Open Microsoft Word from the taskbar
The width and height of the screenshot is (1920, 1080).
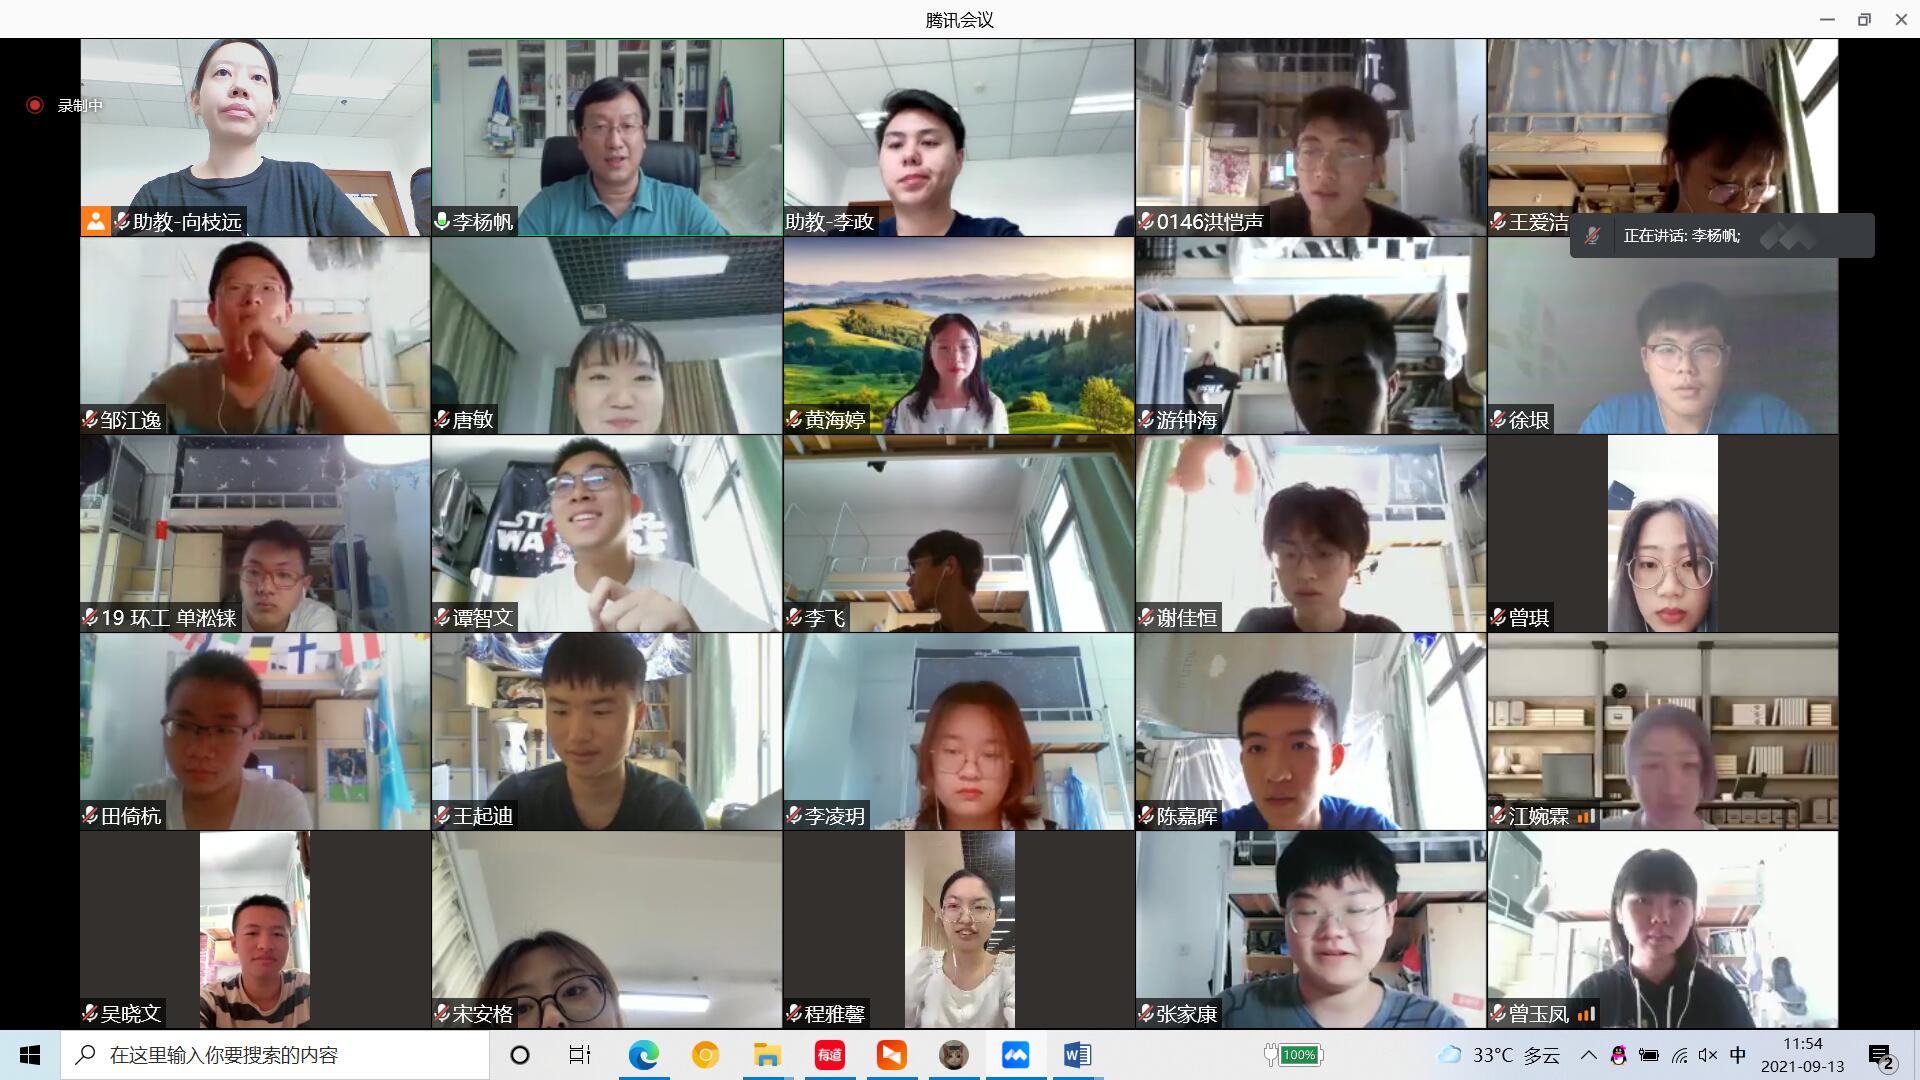pyautogui.click(x=1077, y=1055)
